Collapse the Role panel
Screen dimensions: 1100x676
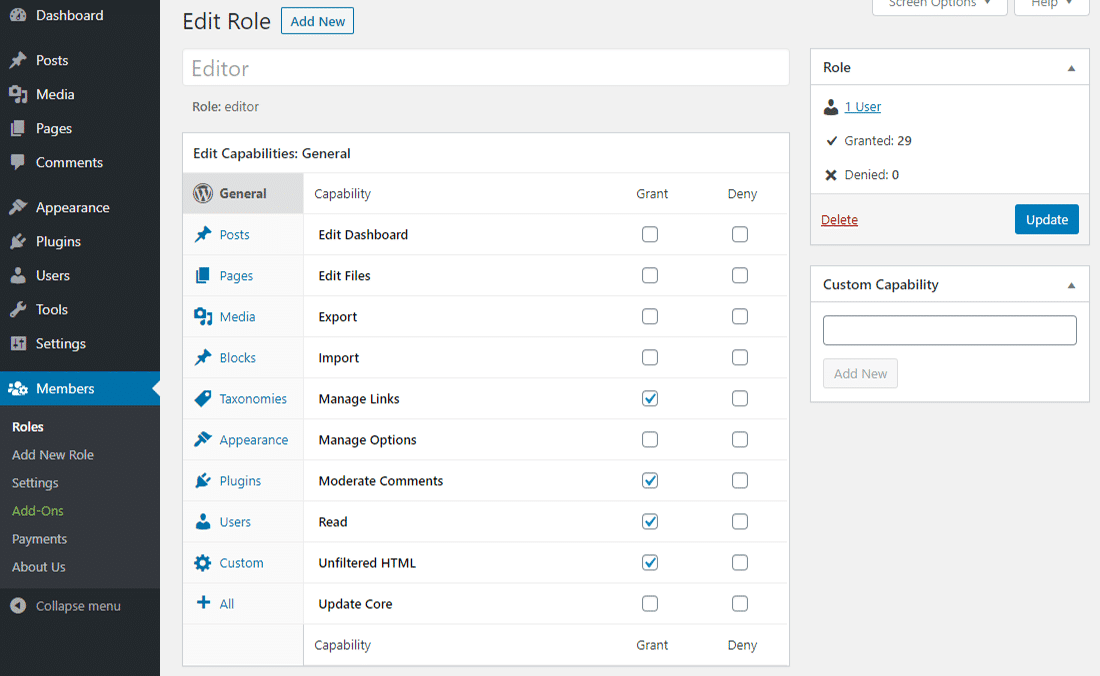[x=1072, y=67]
